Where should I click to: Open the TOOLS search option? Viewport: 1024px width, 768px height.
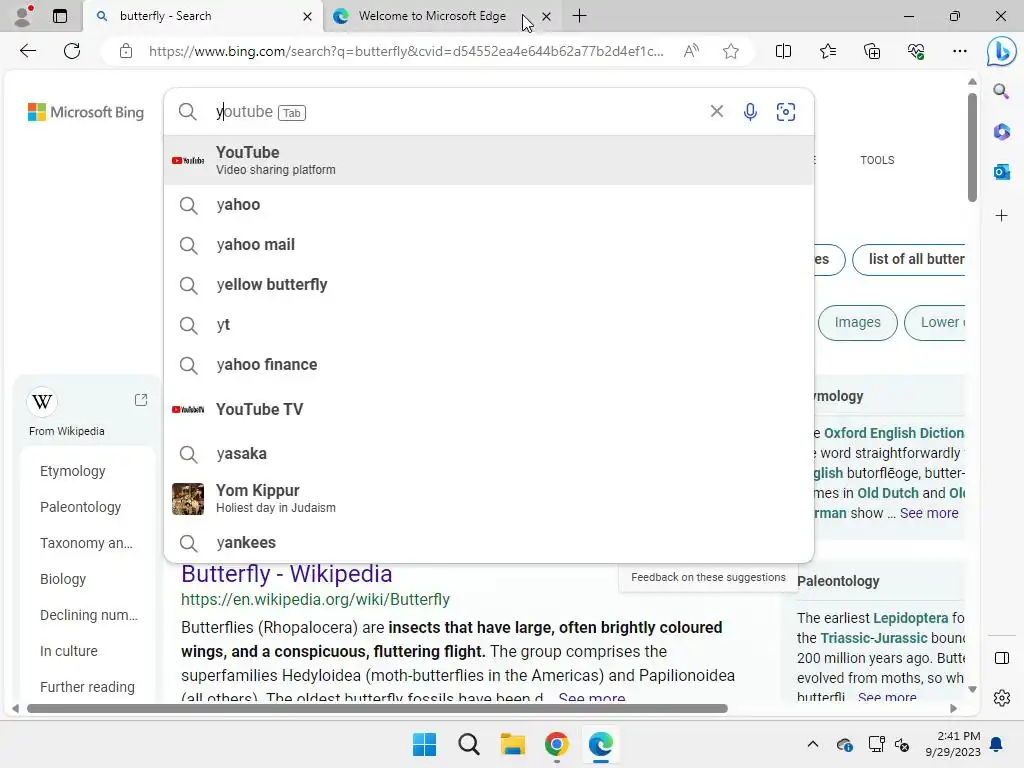pyautogui.click(x=877, y=160)
